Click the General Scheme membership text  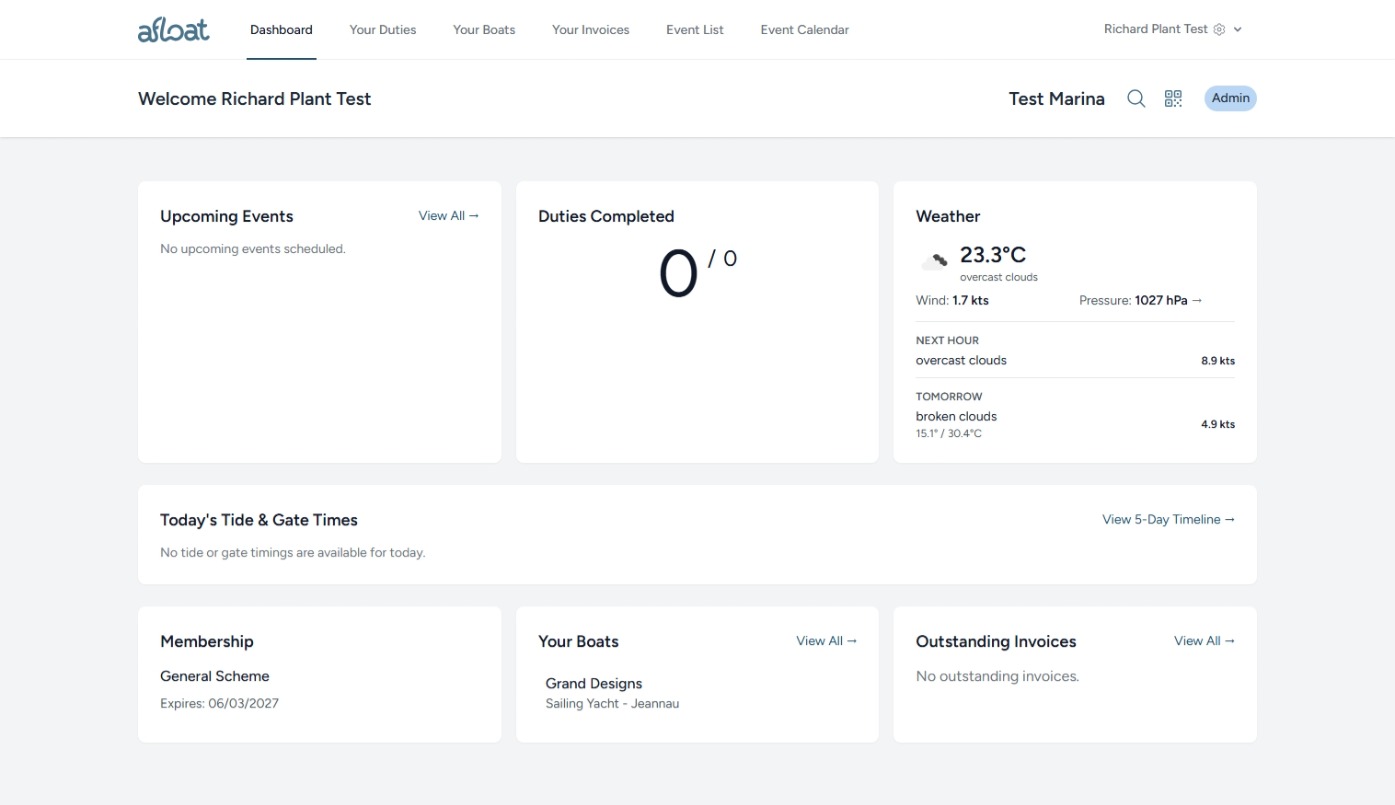(x=215, y=676)
